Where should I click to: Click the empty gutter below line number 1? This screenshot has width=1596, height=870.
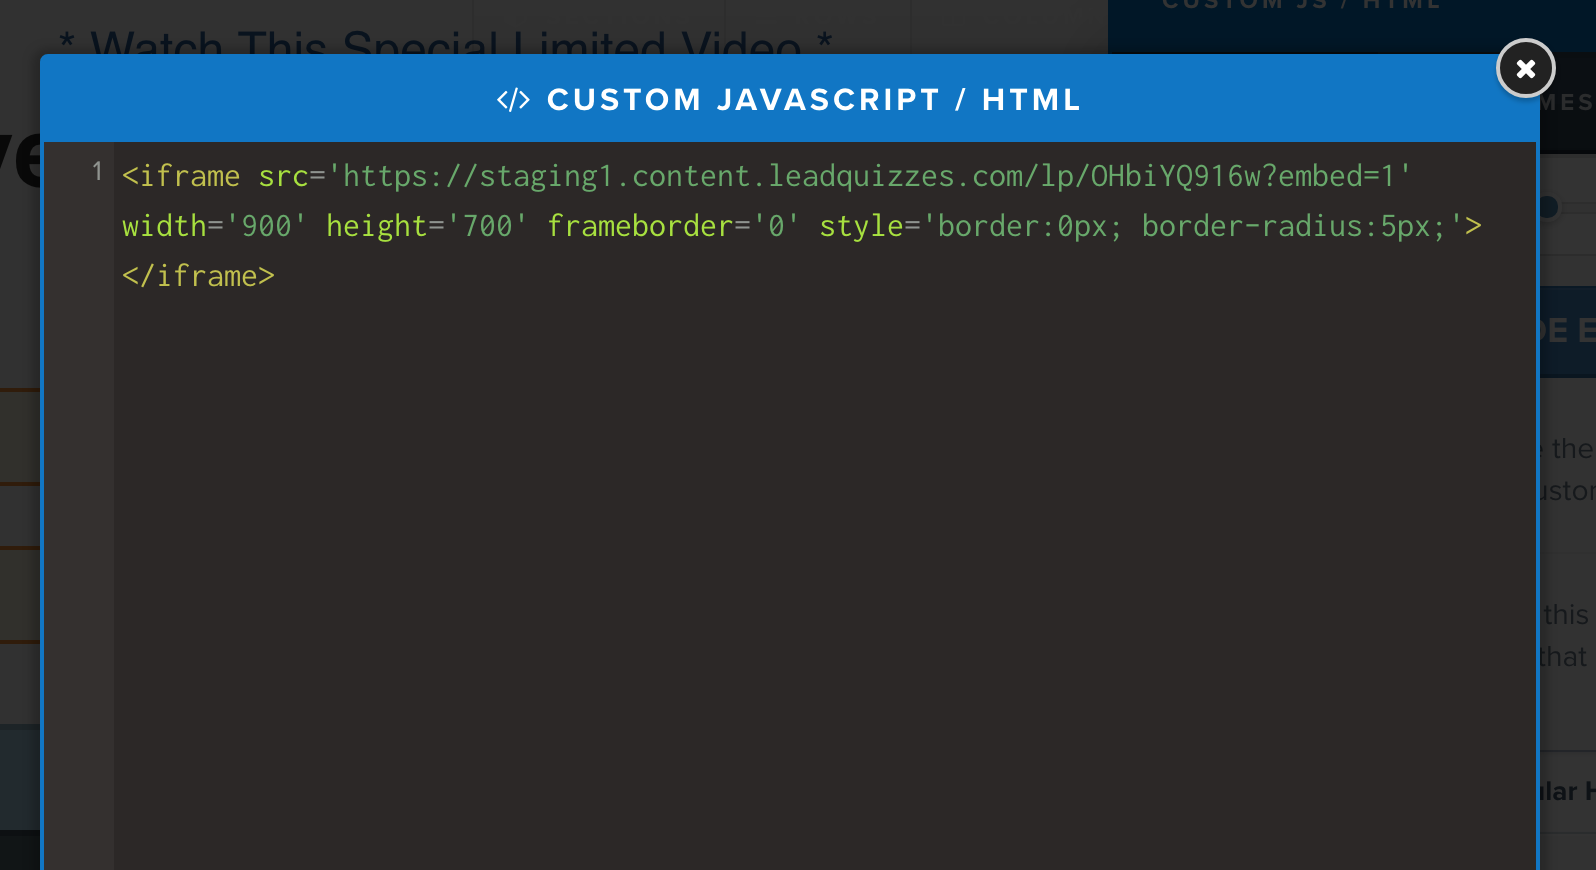point(79,530)
